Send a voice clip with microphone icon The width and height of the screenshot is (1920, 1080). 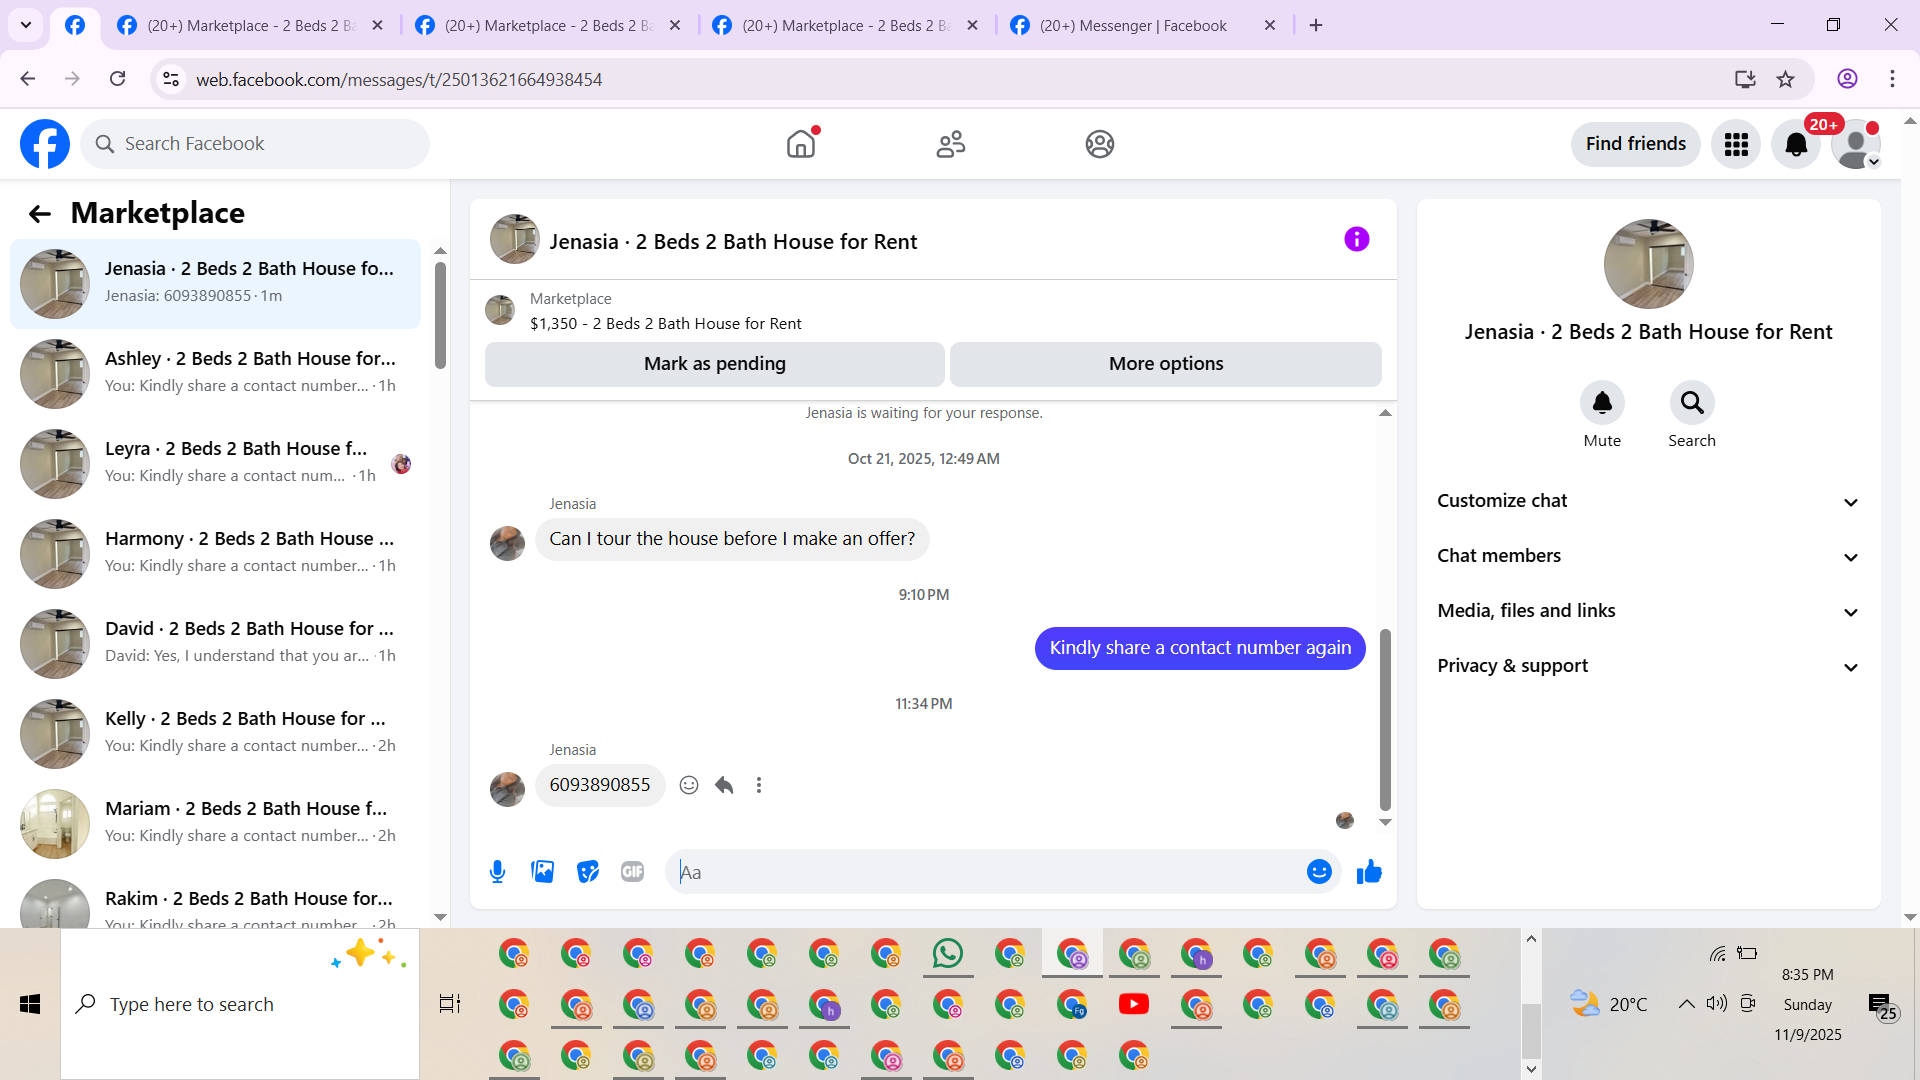coord(497,872)
